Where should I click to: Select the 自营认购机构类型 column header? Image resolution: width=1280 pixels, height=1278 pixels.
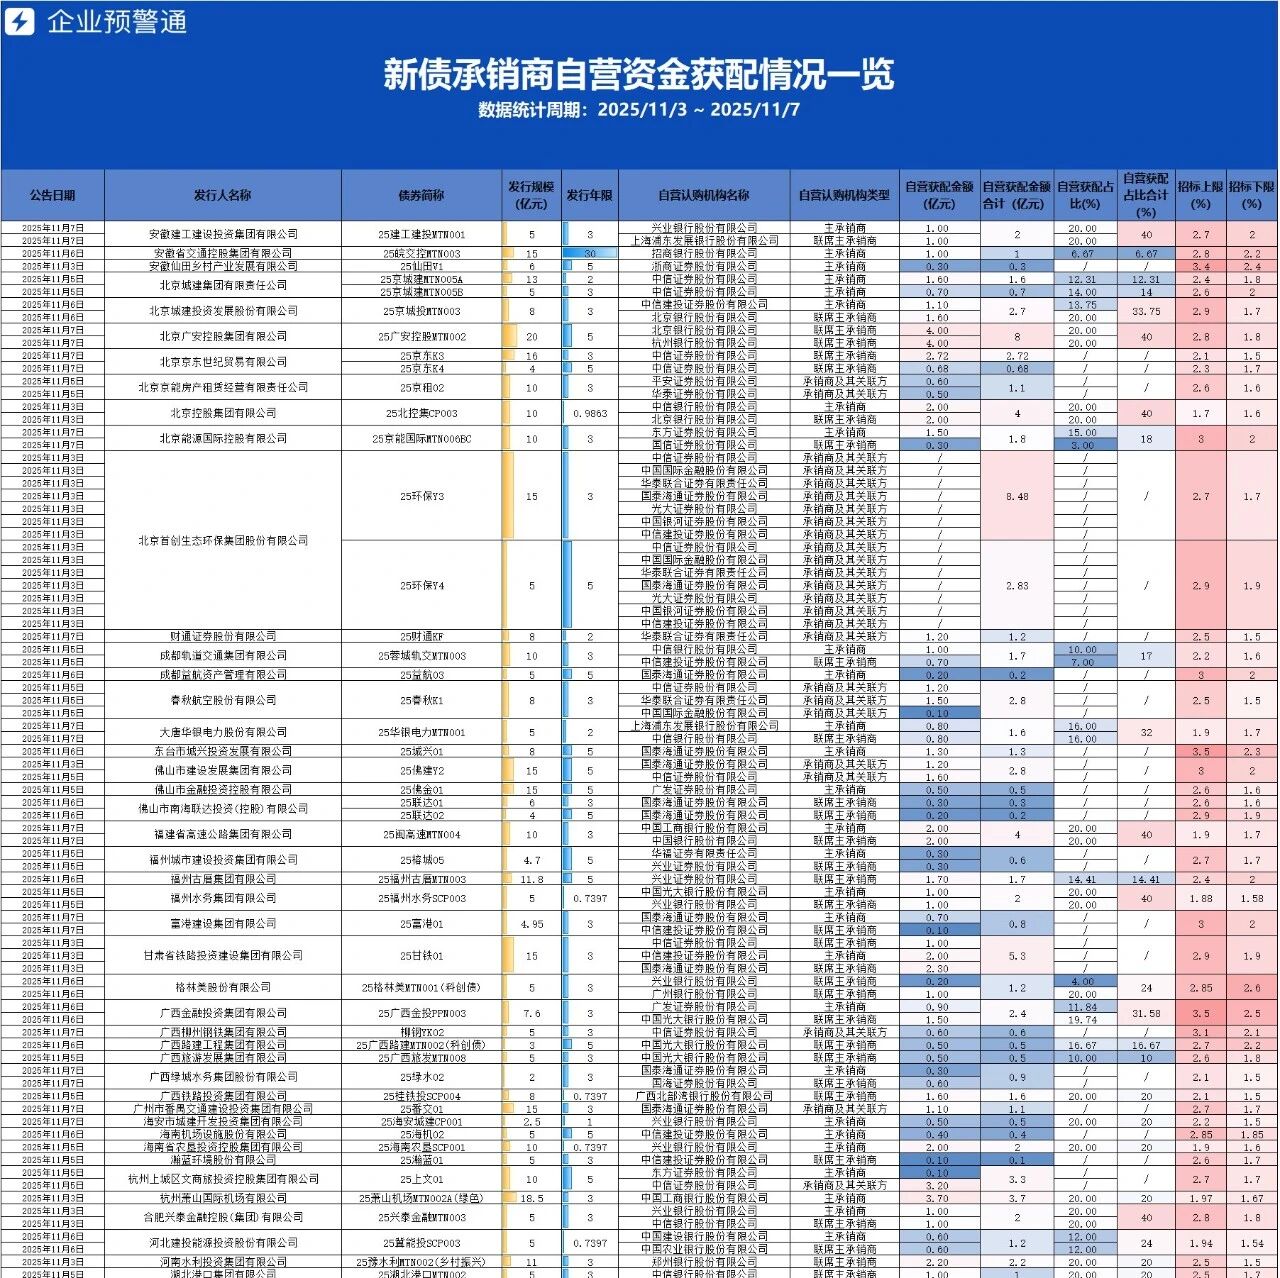(x=844, y=195)
